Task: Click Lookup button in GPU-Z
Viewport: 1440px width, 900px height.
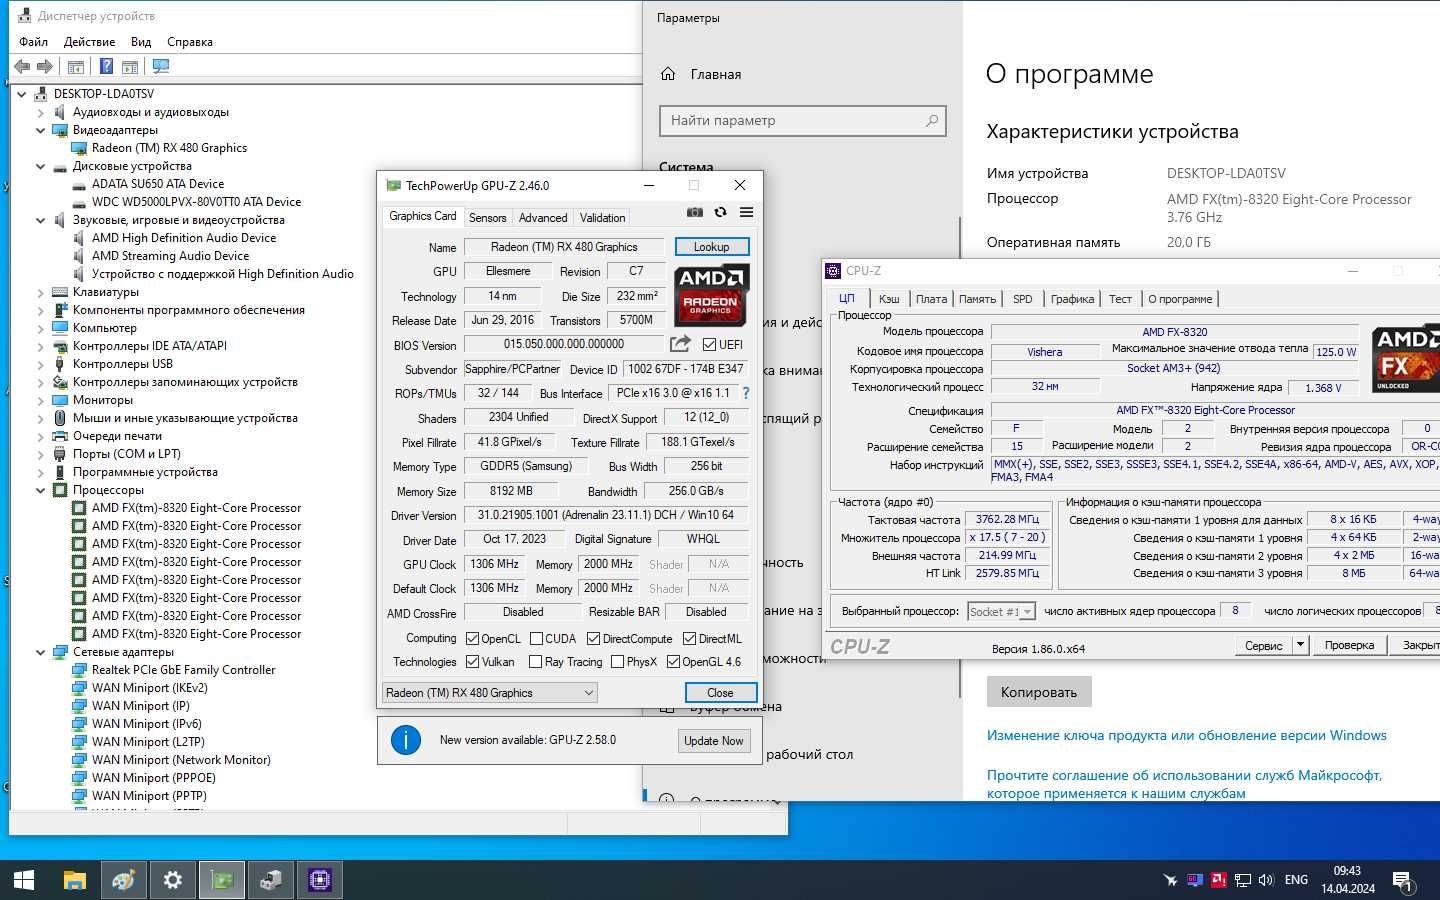Action: point(711,247)
